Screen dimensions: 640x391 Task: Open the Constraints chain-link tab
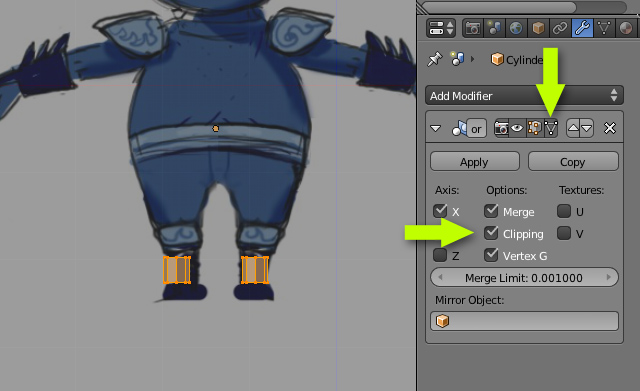[x=560, y=28]
